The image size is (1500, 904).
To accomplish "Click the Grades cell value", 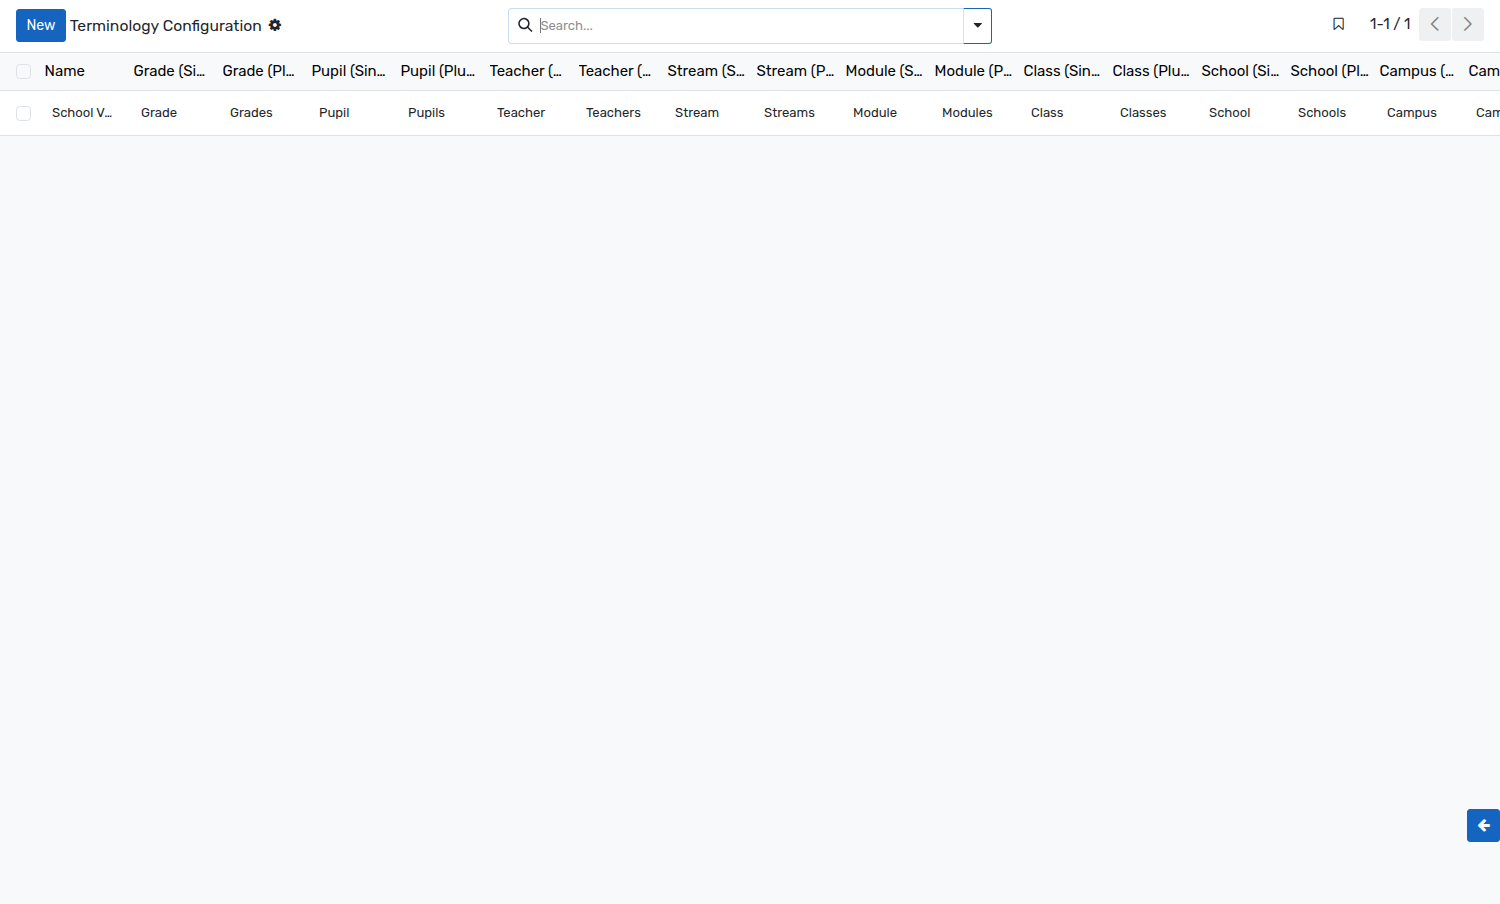I will point(251,113).
